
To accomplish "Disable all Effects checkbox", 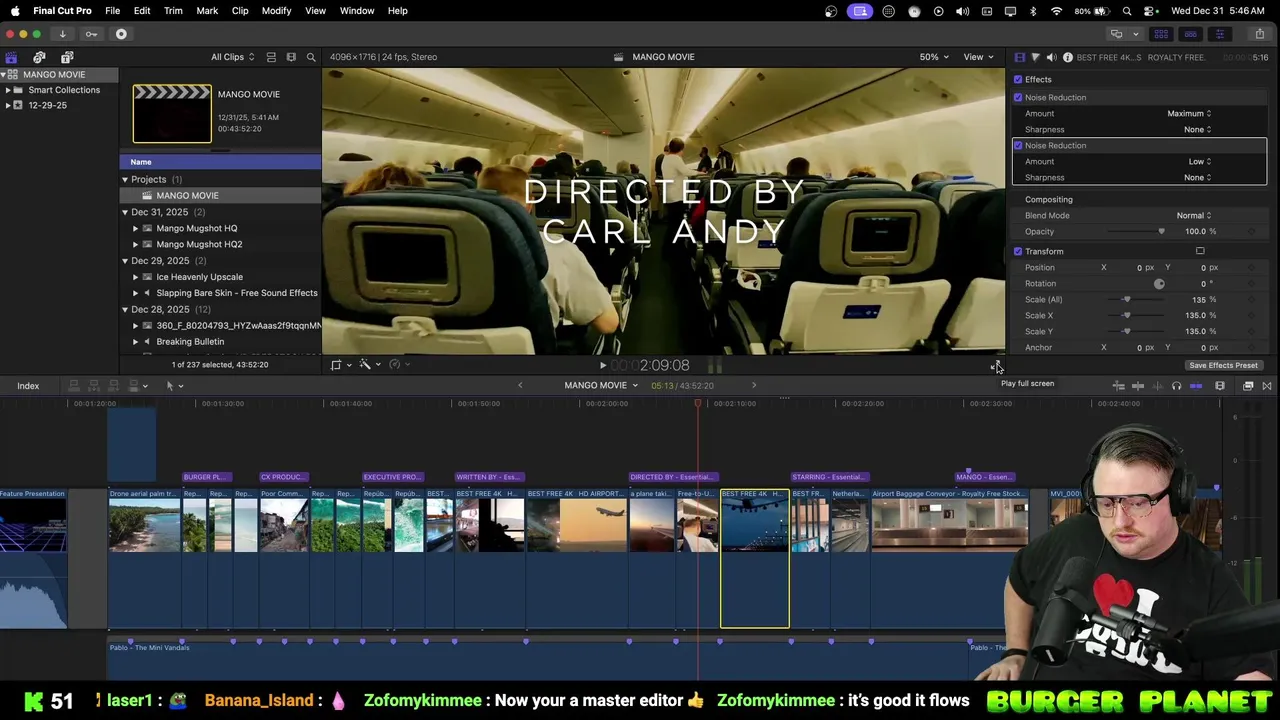I will (1018, 79).
